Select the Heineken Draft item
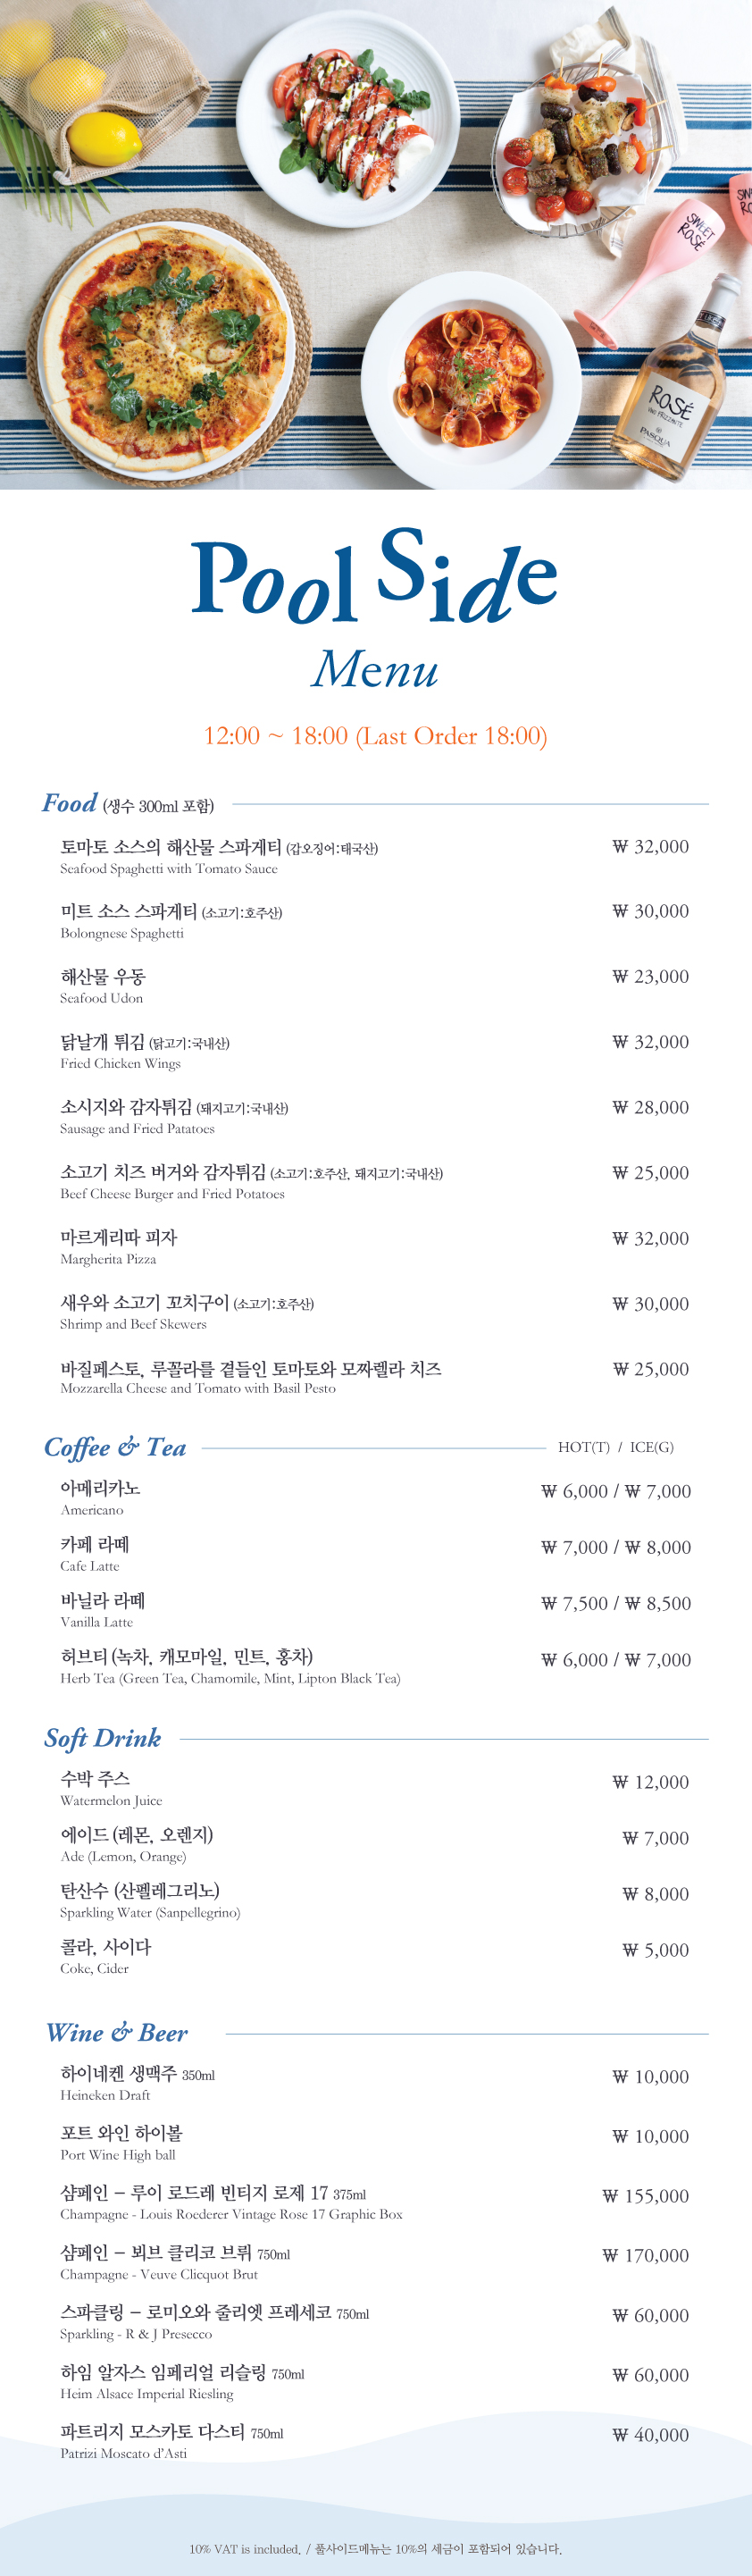Image resolution: width=752 pixels, height=2576 pixels. point(137,2084)
